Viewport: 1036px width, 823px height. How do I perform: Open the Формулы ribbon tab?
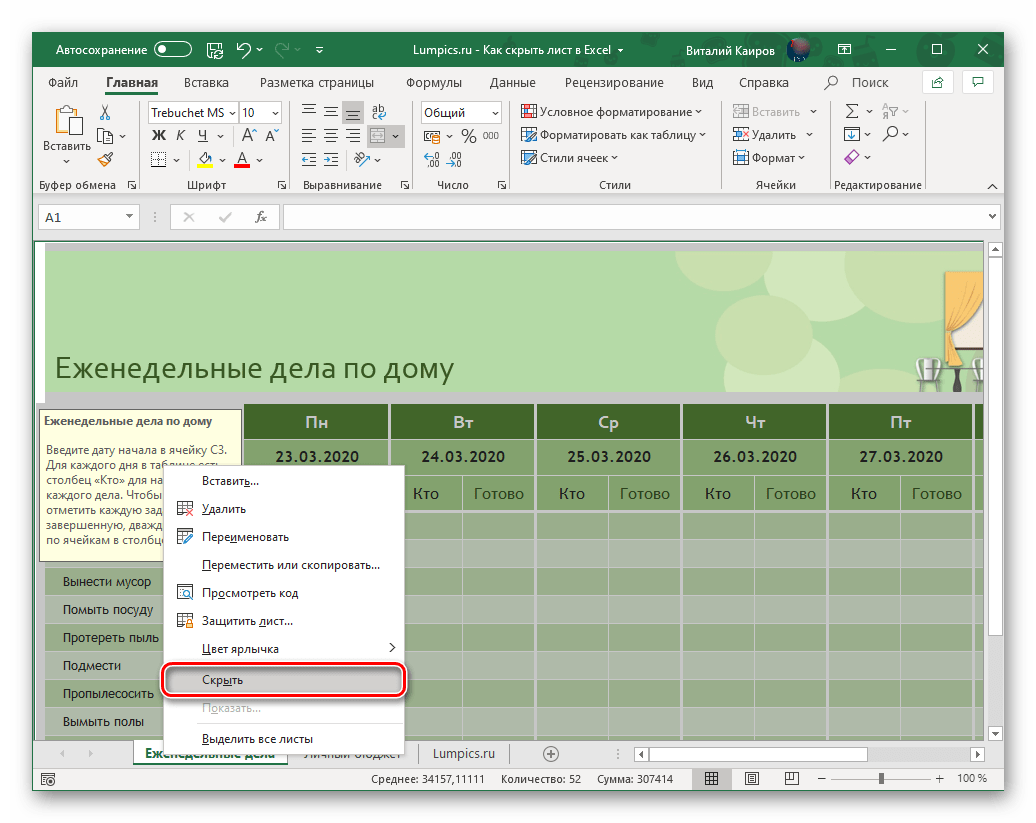tap(433, 83)
